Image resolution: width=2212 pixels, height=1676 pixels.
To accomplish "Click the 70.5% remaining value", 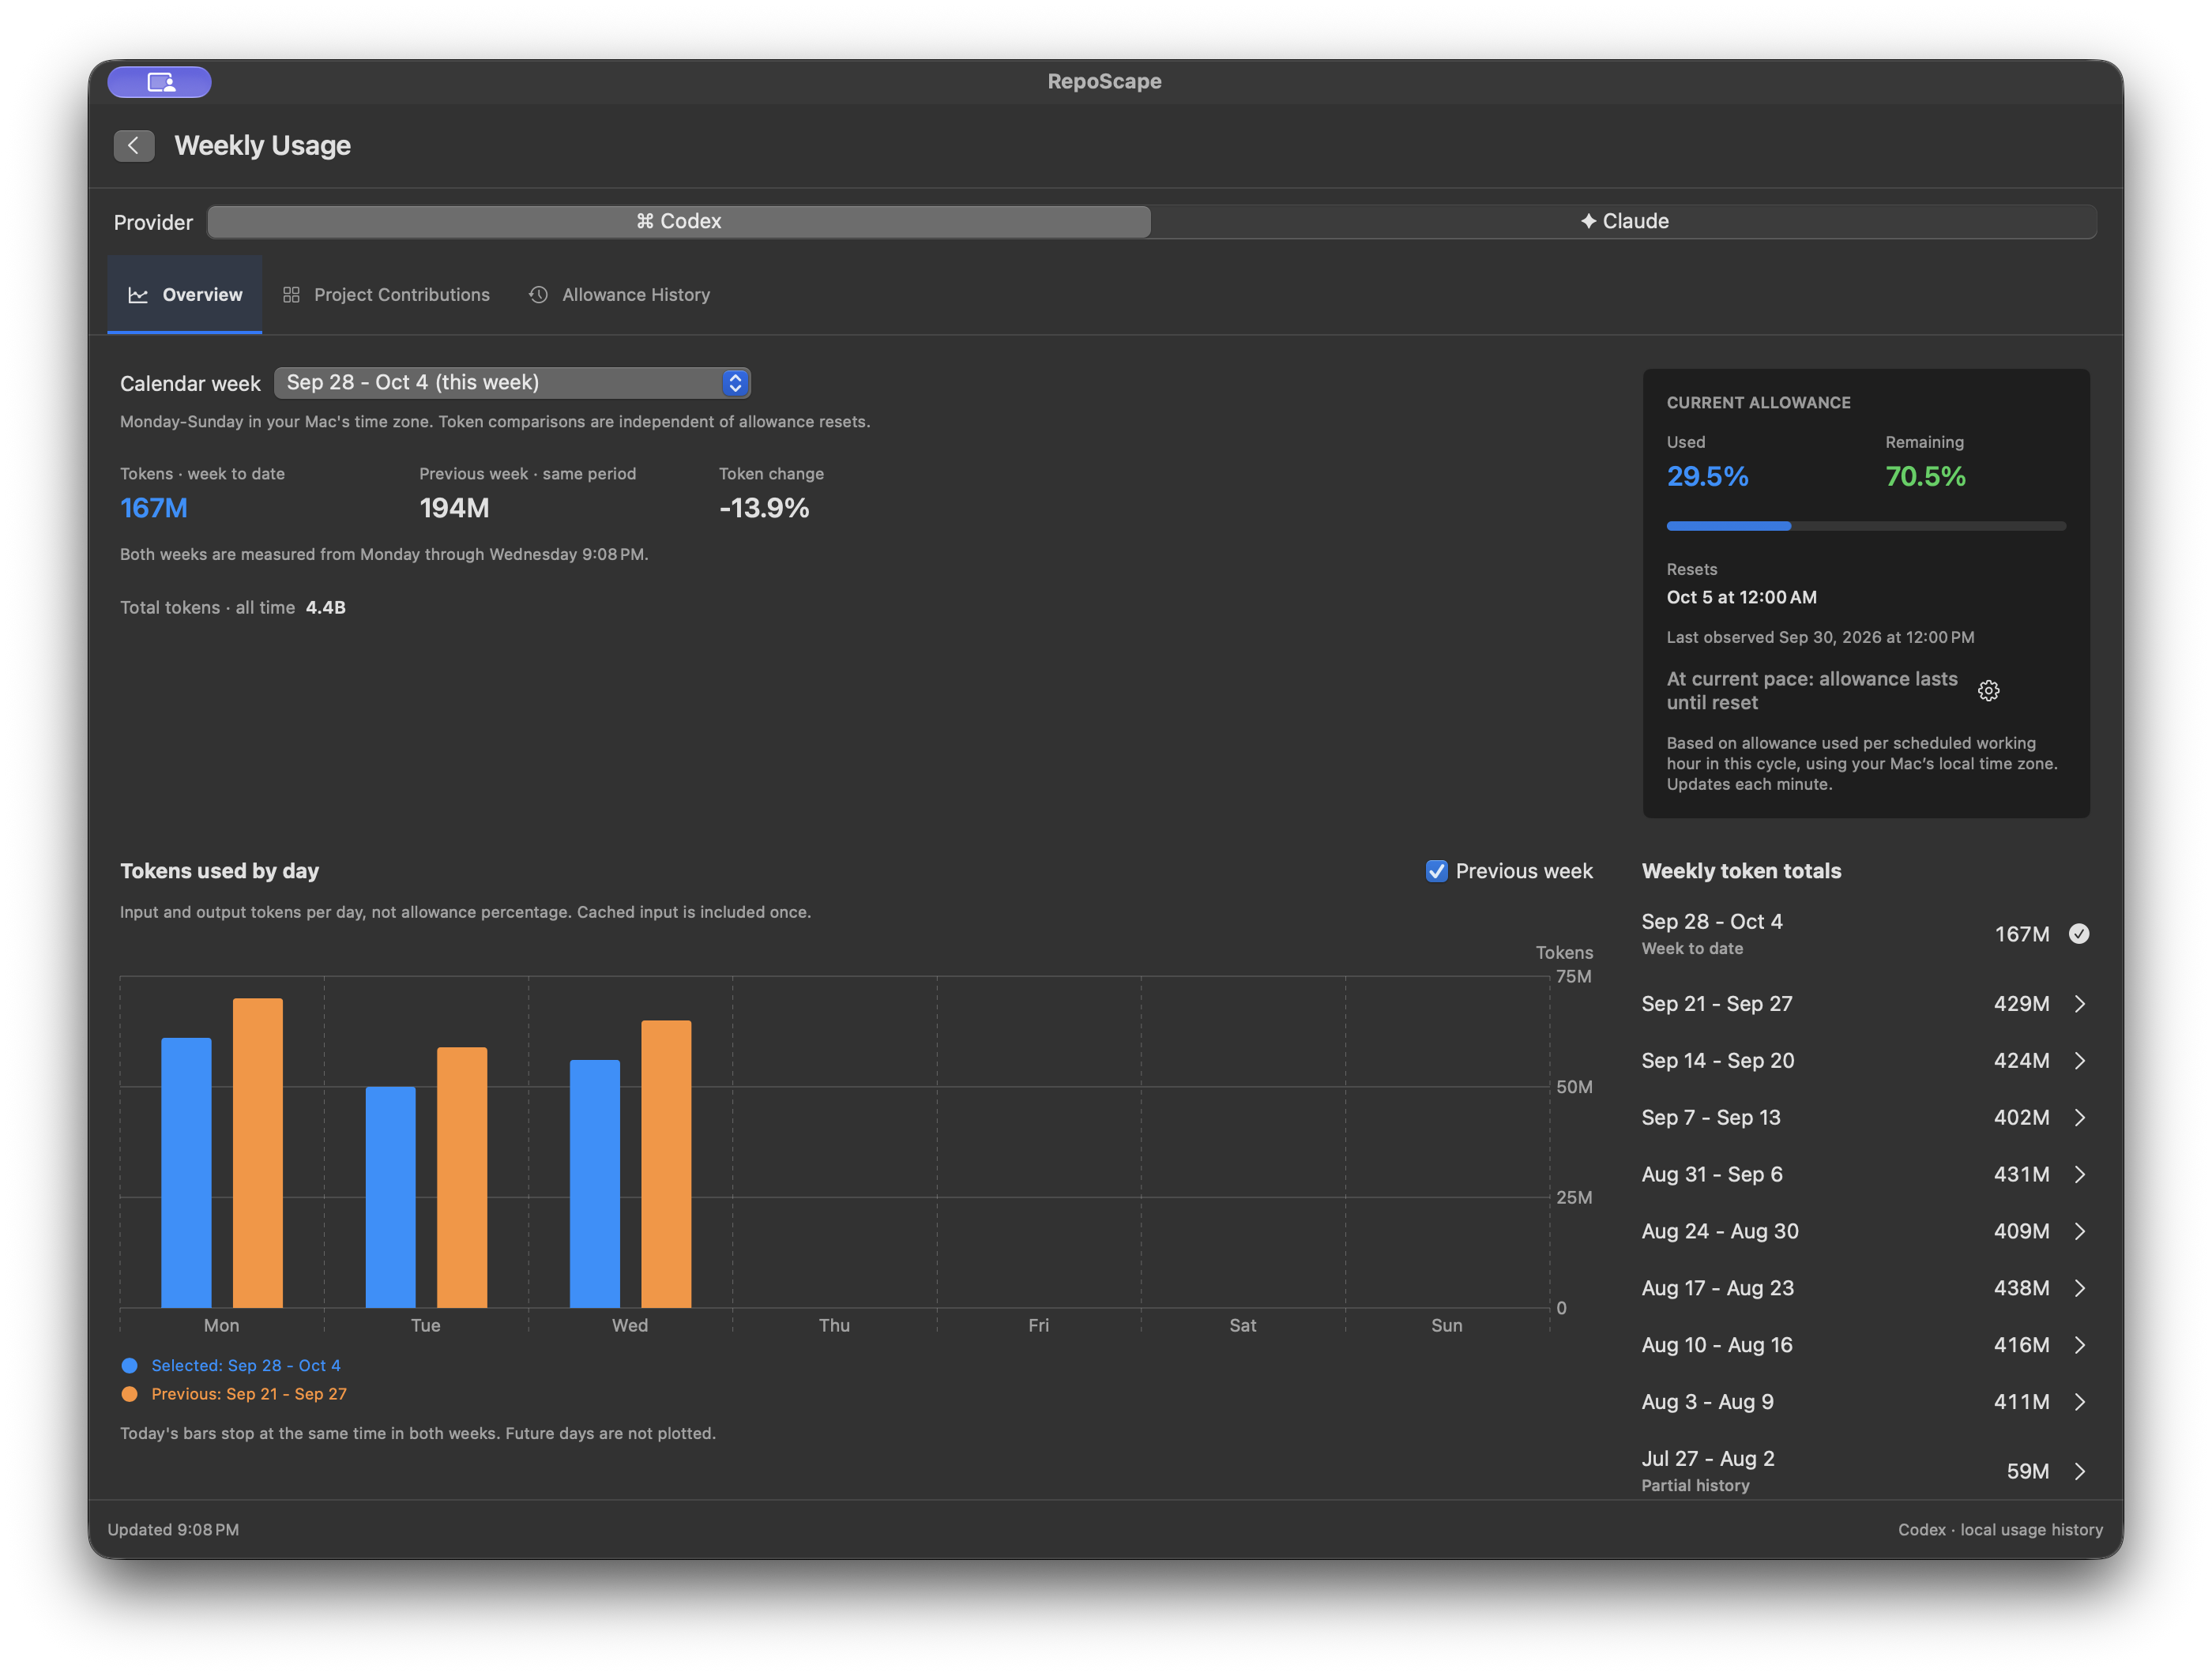I will click(1925, 477).
